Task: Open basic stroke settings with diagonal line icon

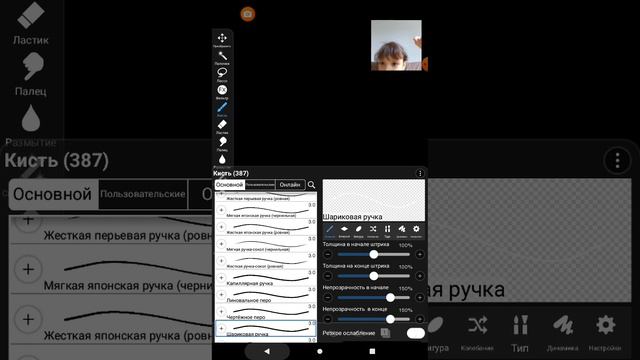Action: click(x=330, y=231)
